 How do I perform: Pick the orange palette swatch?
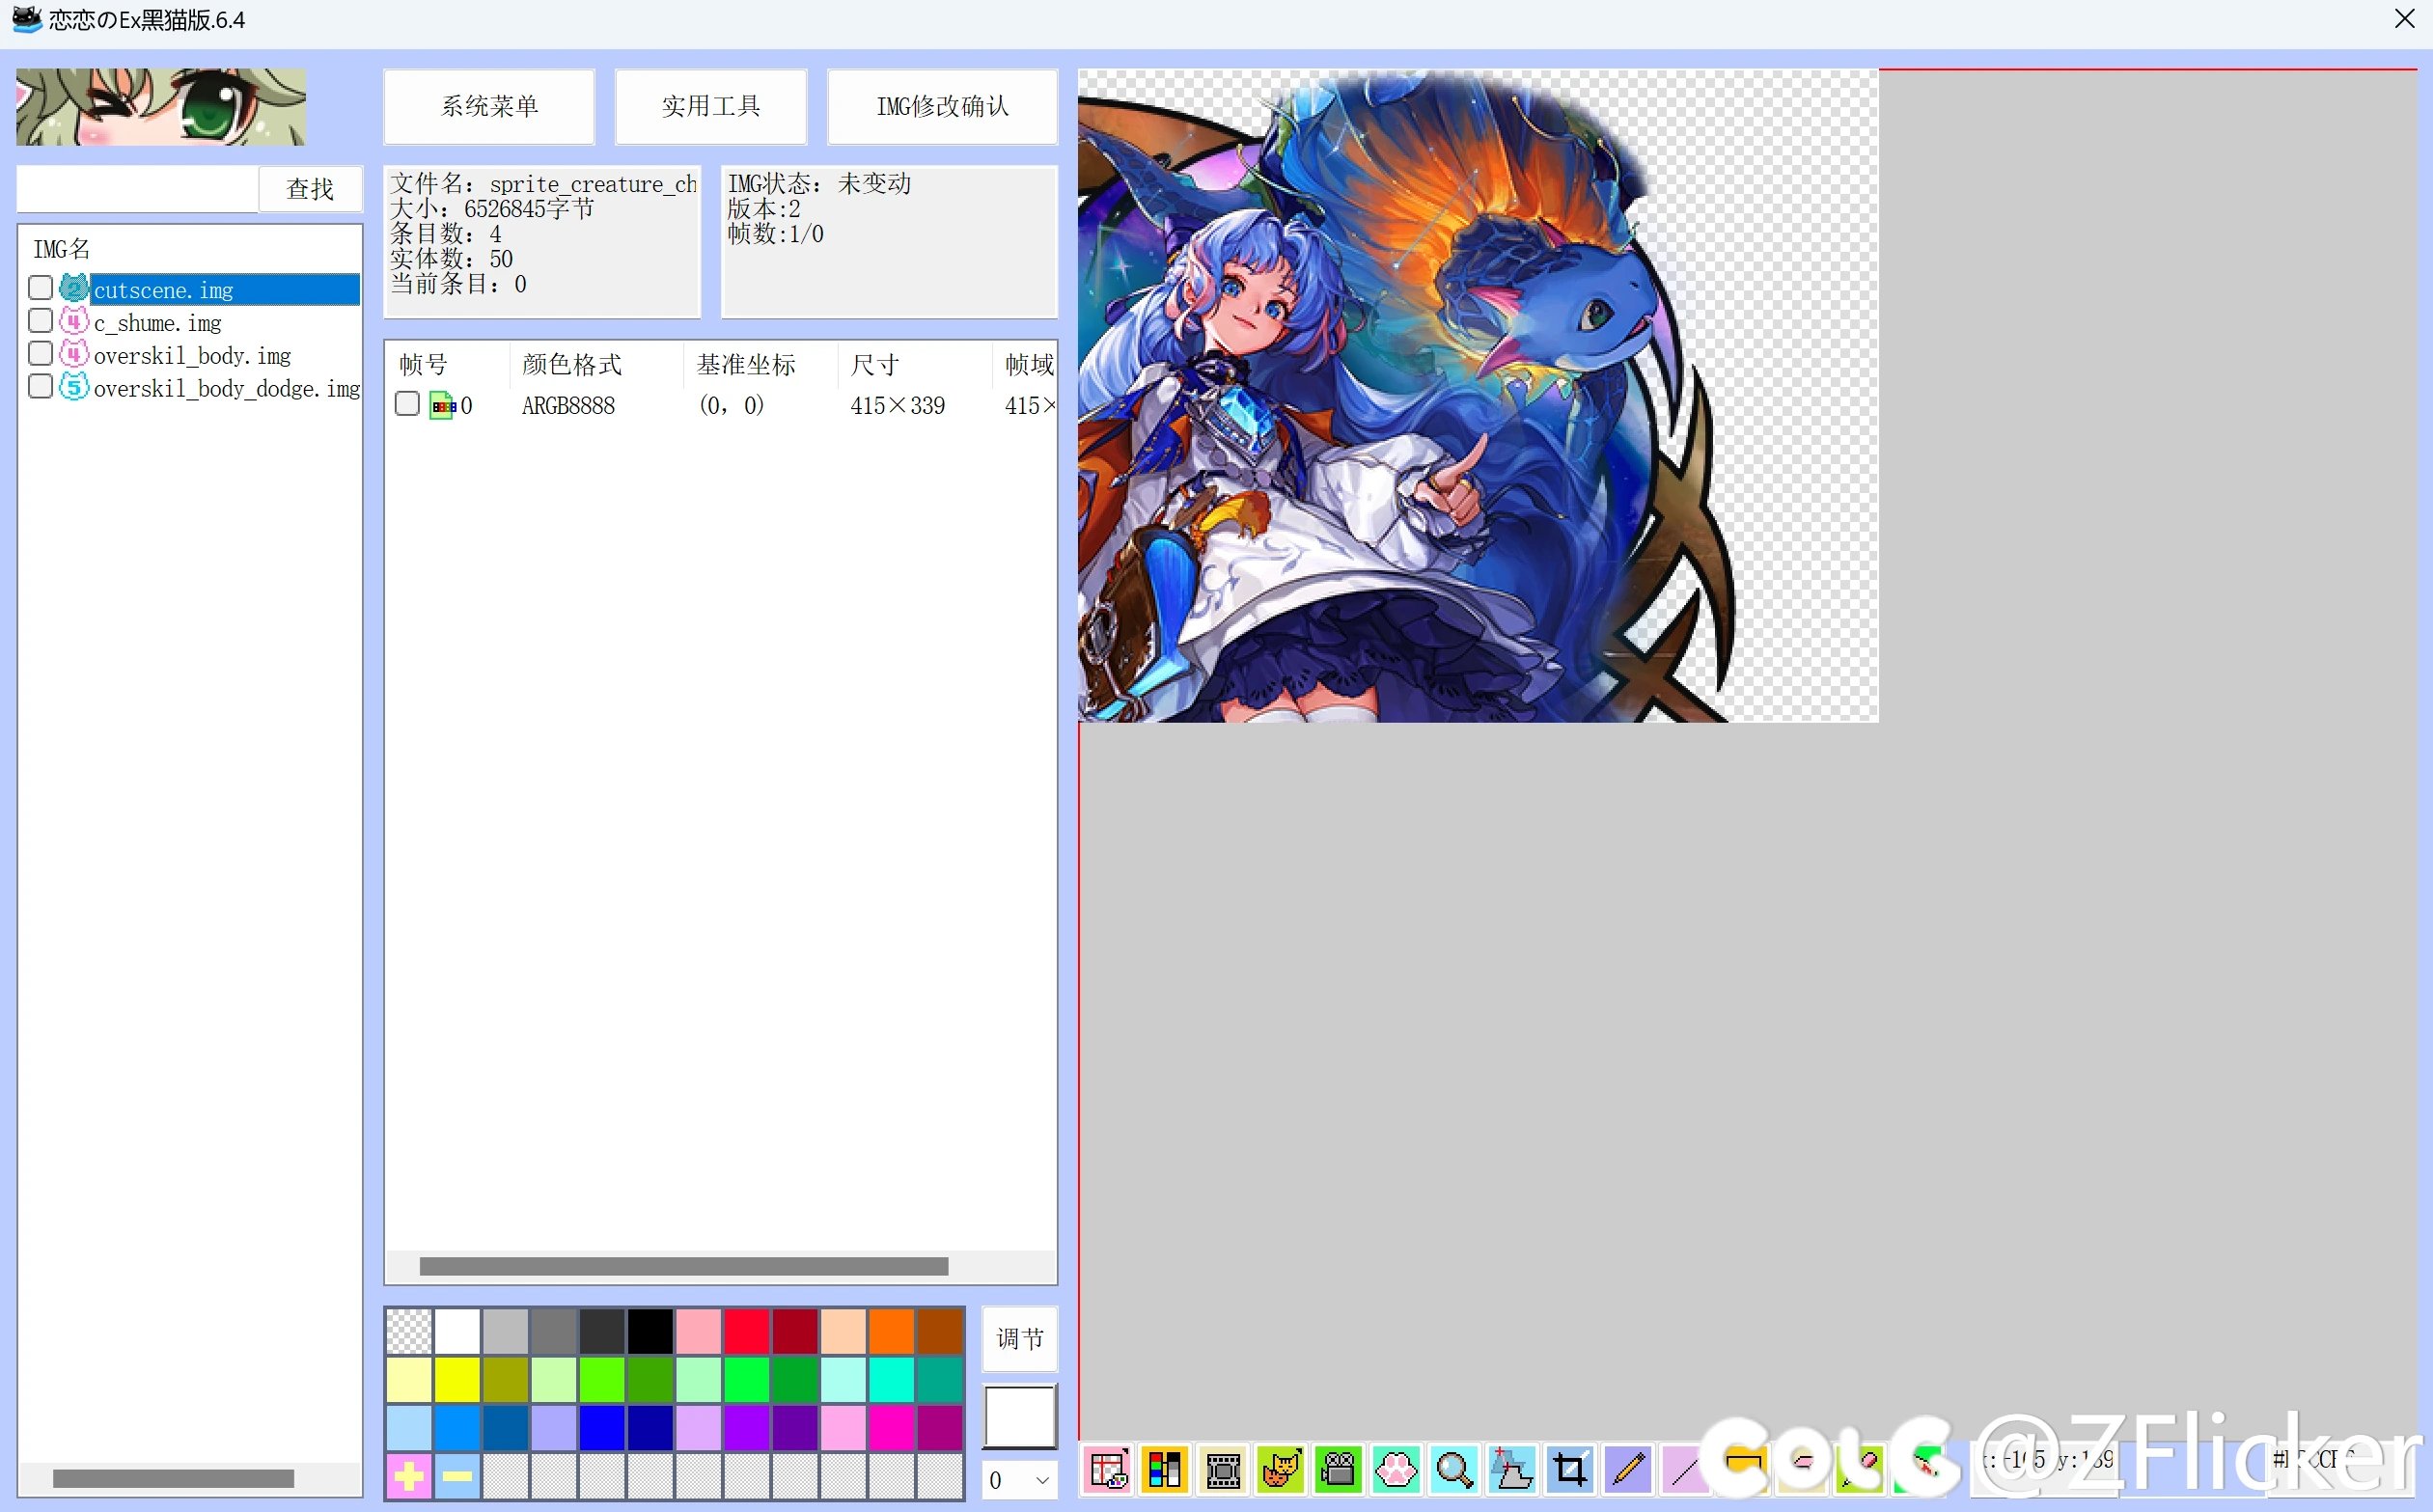(x=891, y=1331)
